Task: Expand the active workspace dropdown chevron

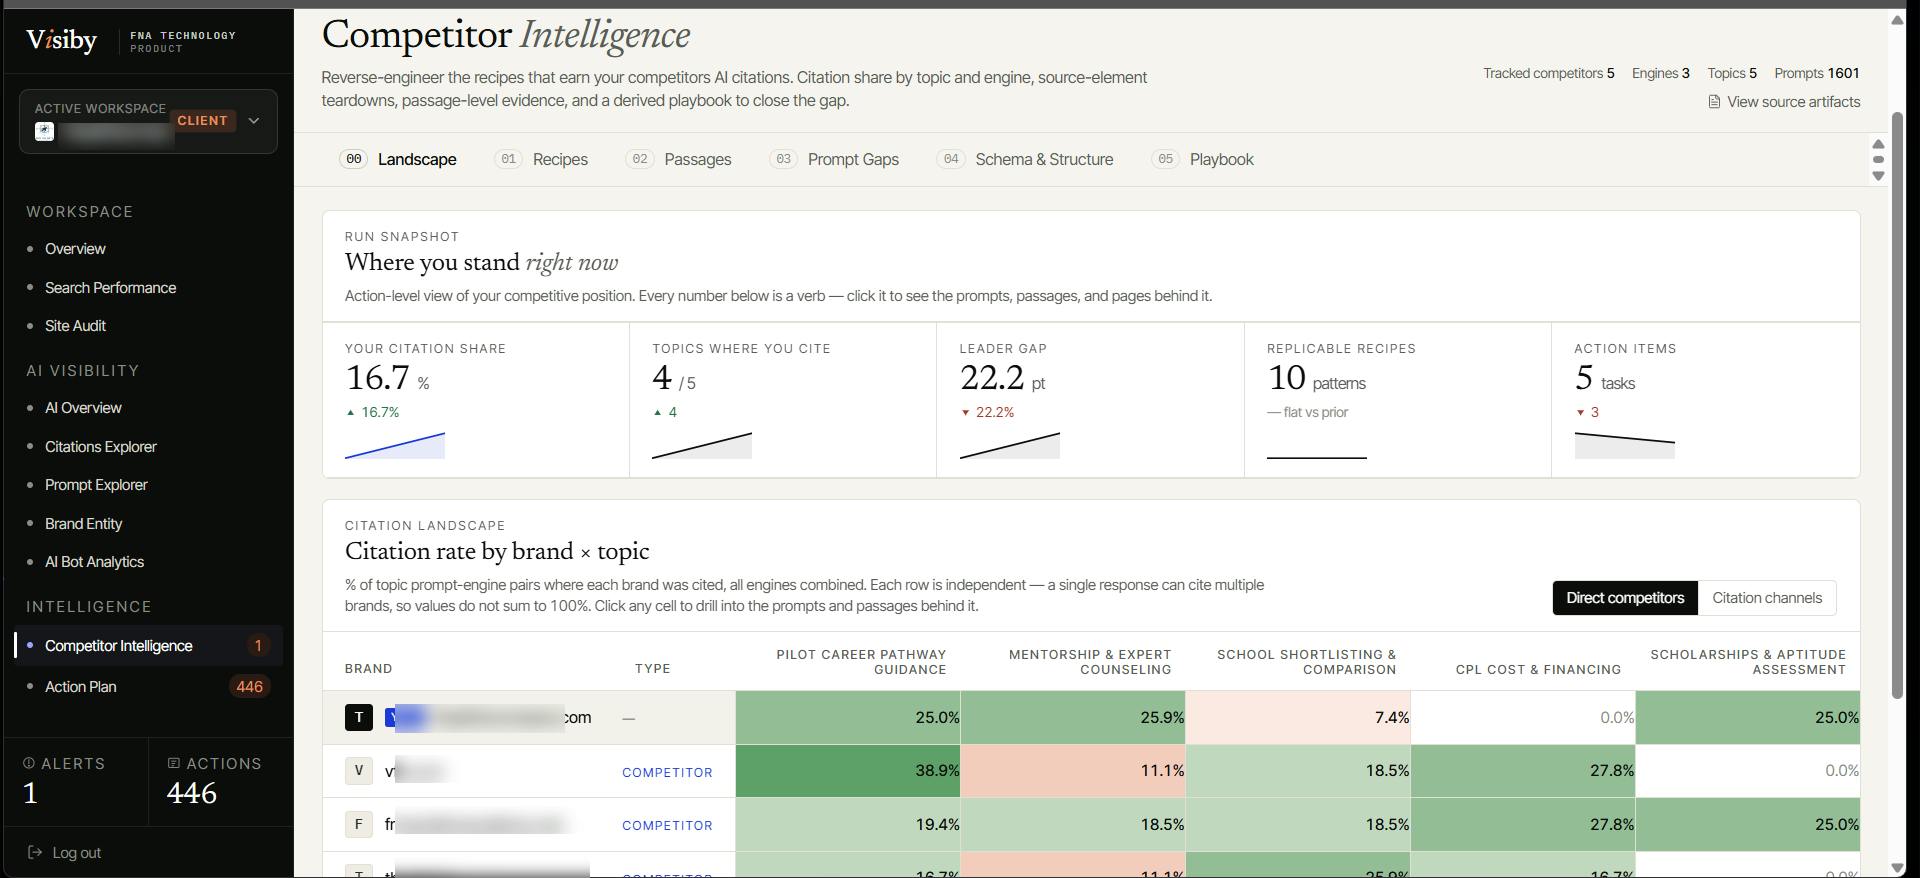Action: (x=254, y=121)
